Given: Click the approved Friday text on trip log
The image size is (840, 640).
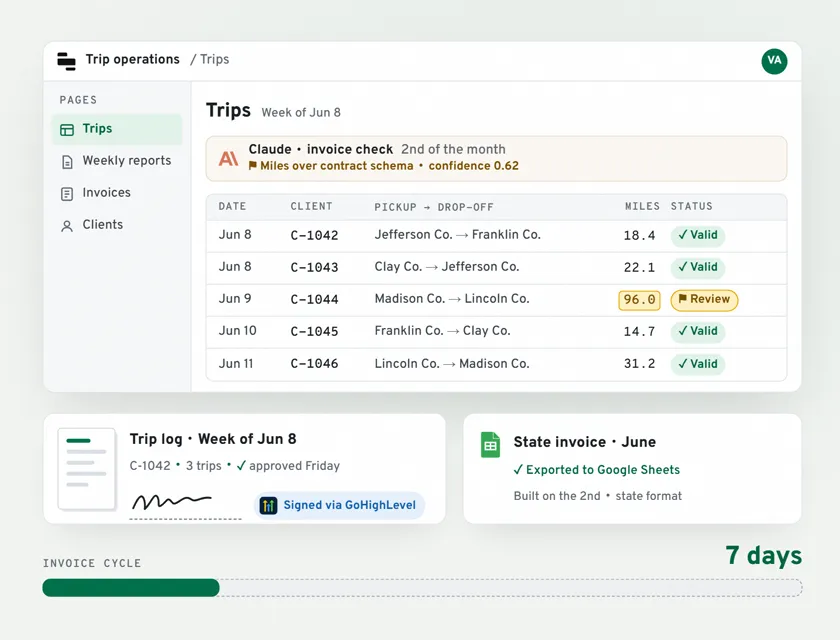Looking at the screenshot, I should [x=294, y=466].
